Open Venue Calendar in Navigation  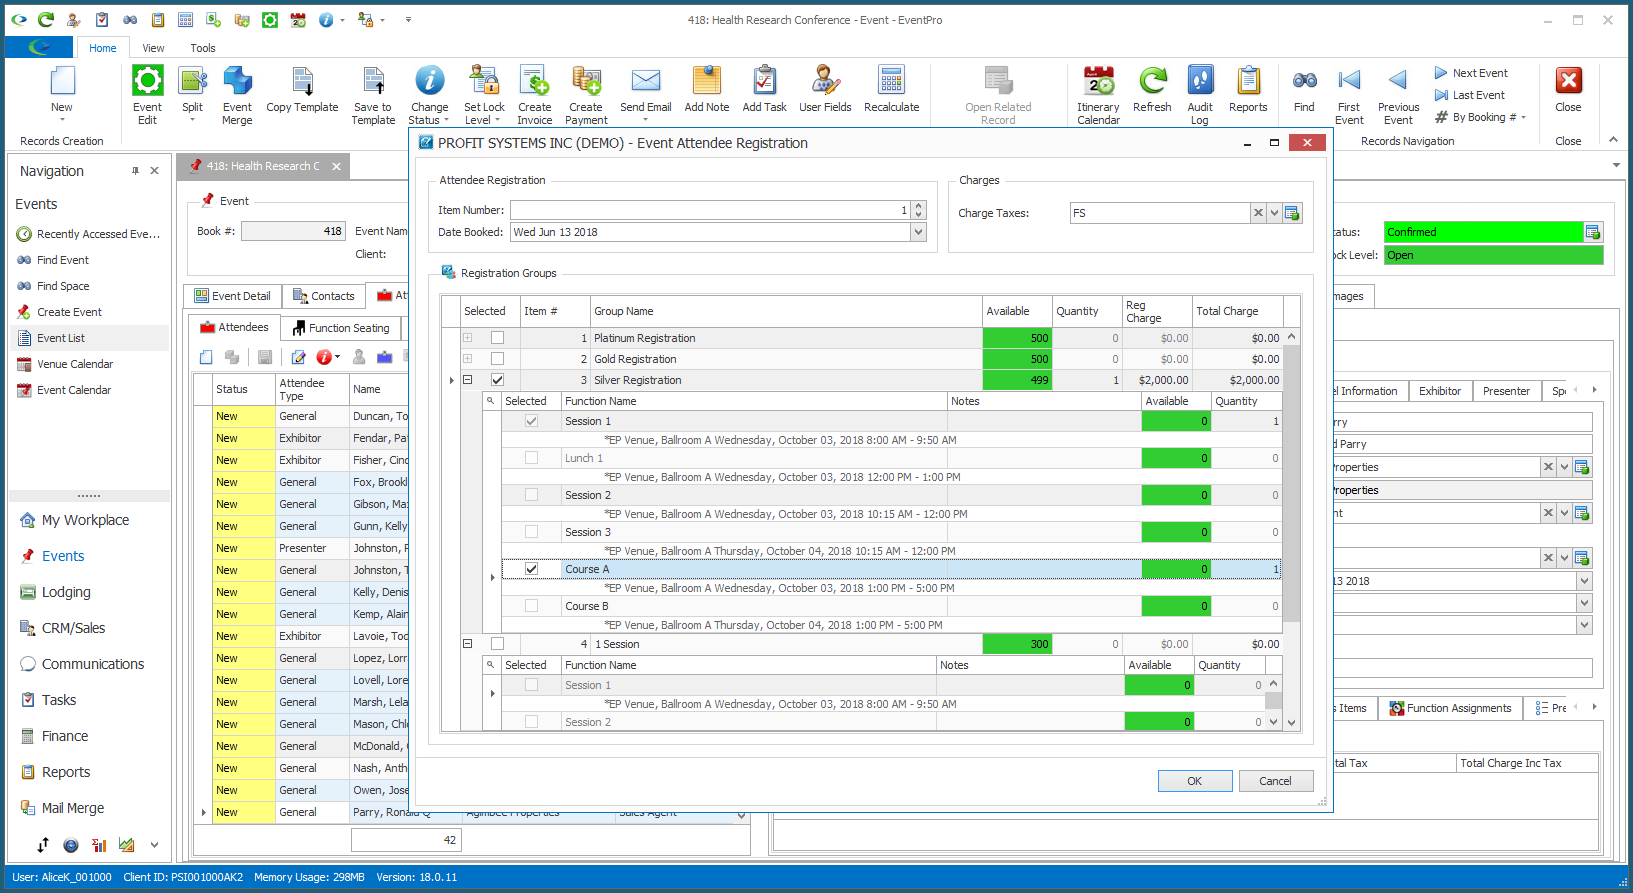(74, 364)
